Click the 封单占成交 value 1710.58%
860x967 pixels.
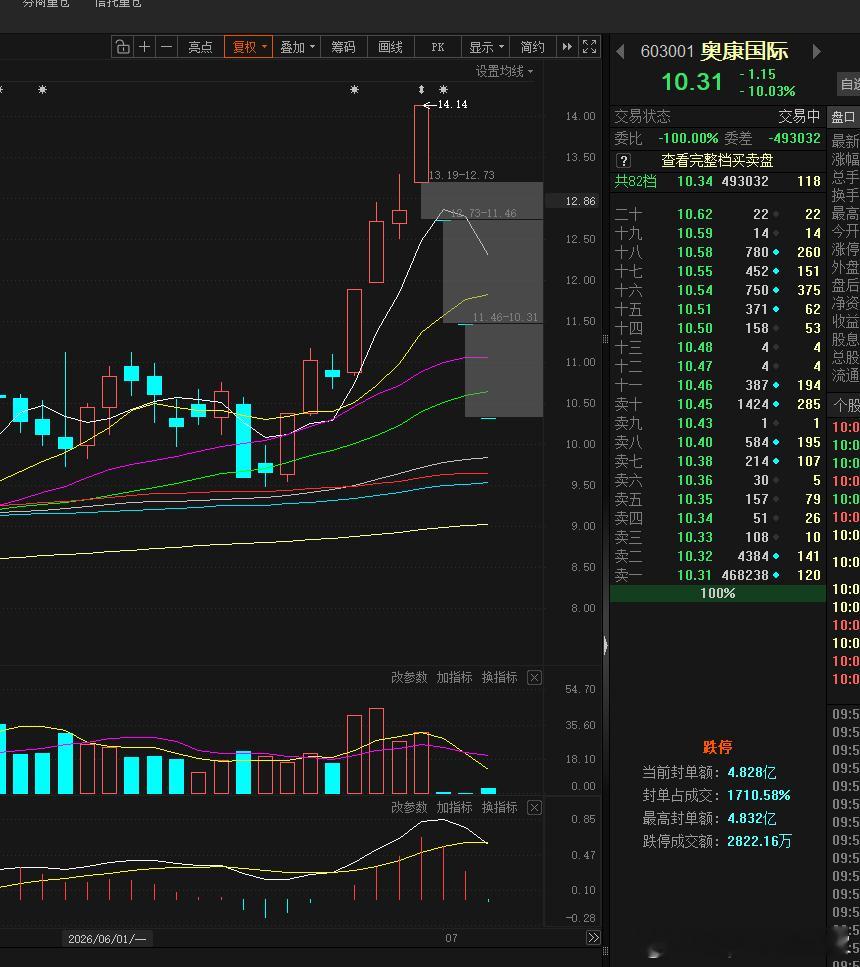coord(759,796)
